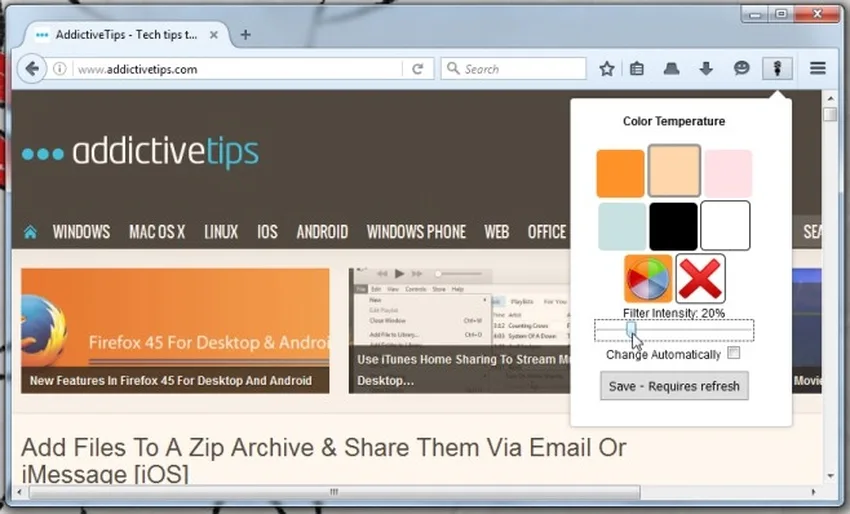The width and height of the screenshot is (850, 514).
Task: Click the chat smiley toolbar icon
Action: click(x=741, y=68)
